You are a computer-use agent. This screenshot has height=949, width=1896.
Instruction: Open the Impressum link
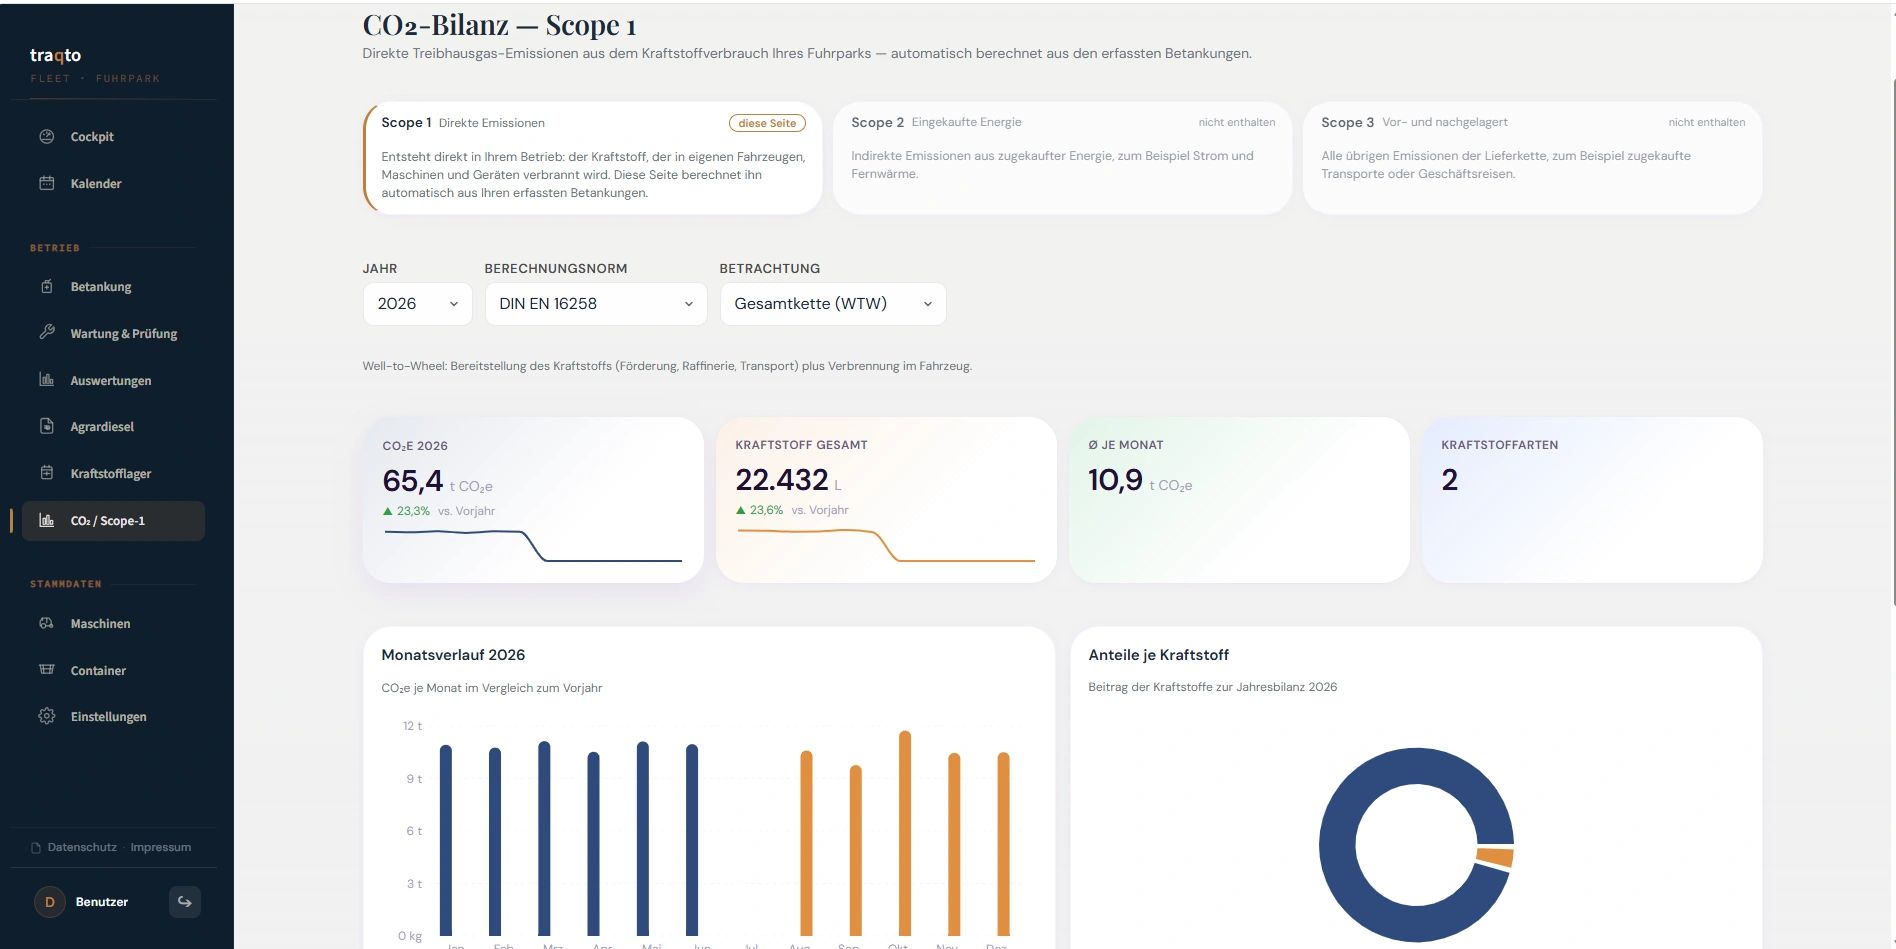(160, 847)
